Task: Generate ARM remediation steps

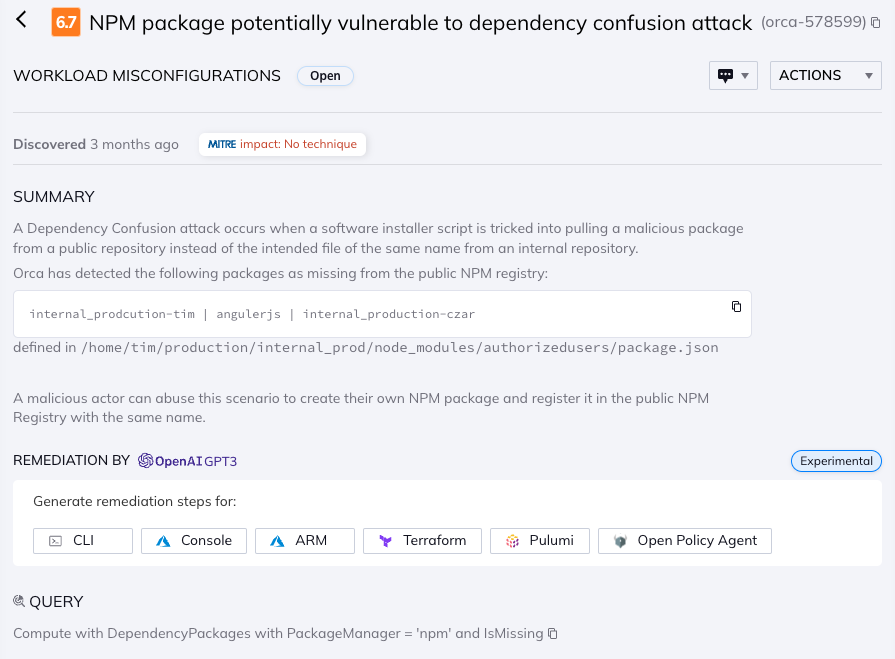Action: (x=304, y=540)
